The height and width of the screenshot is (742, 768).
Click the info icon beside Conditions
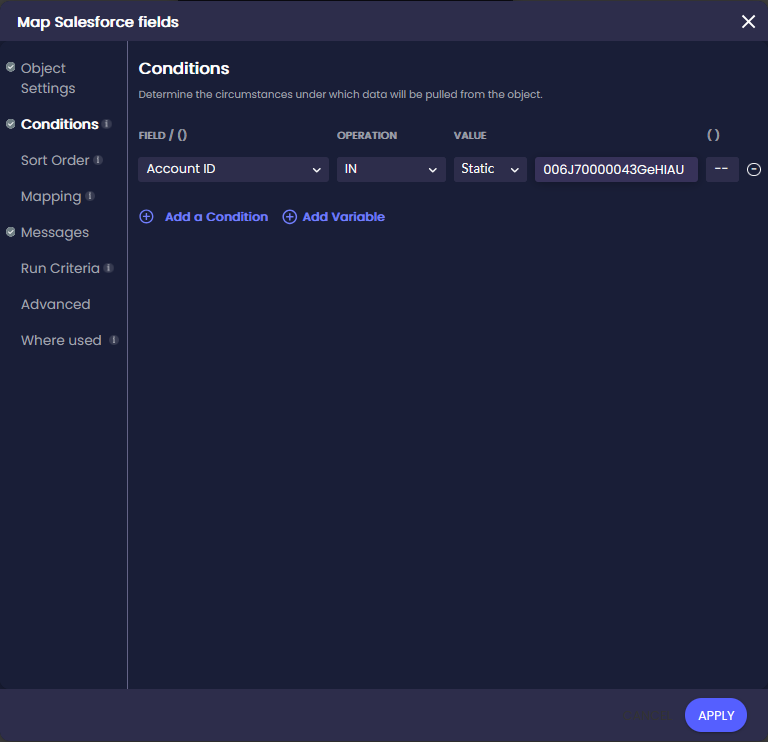tap(107, 124)
